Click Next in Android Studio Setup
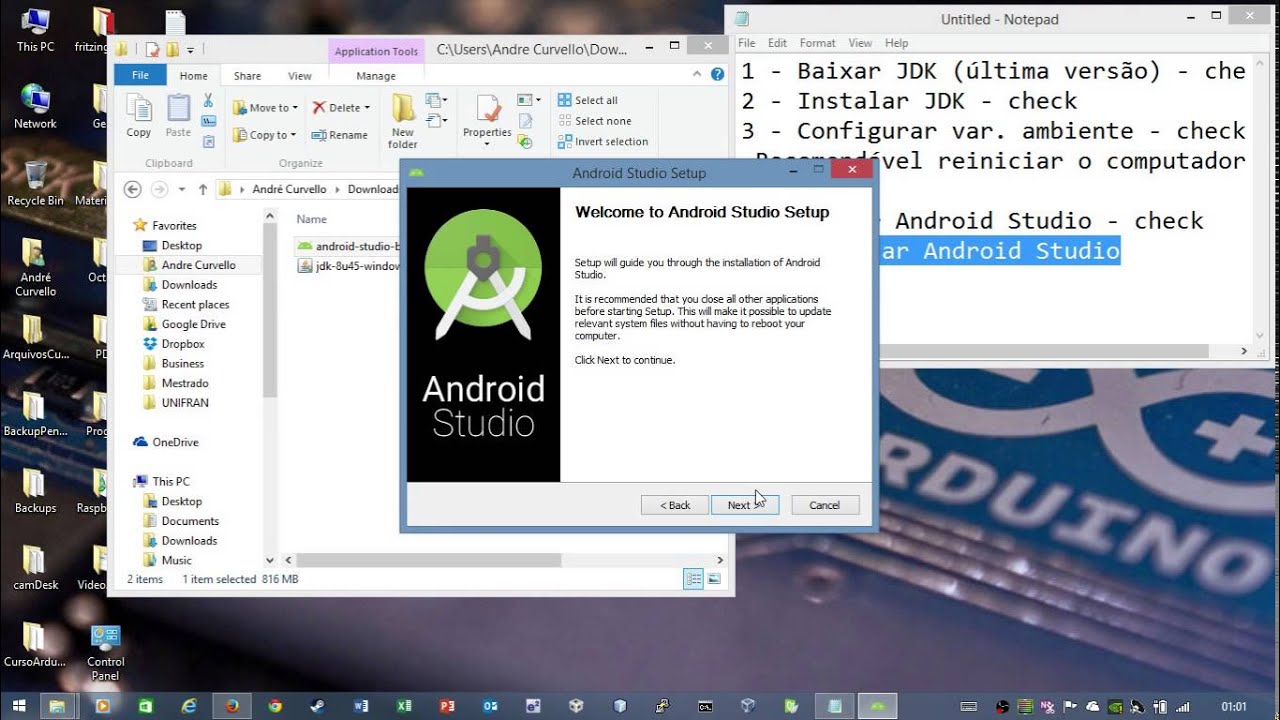 point(745,505)
